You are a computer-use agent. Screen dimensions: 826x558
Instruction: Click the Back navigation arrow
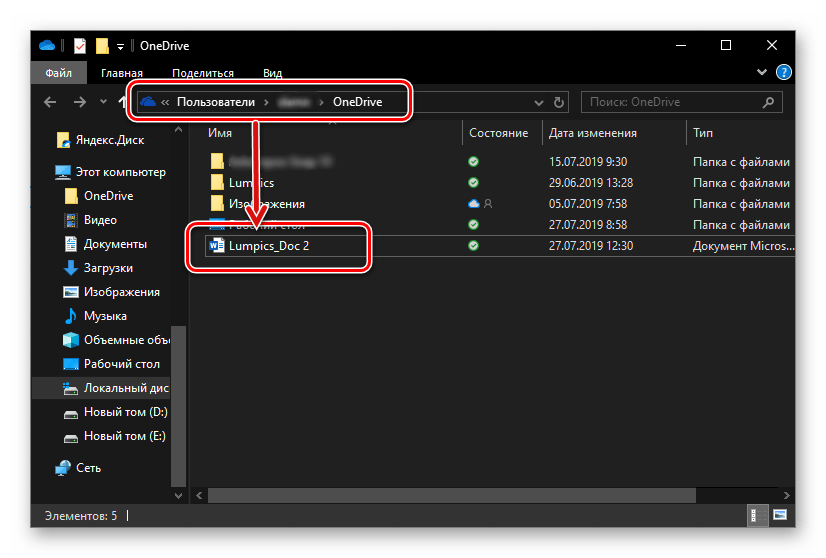(49, 102)
